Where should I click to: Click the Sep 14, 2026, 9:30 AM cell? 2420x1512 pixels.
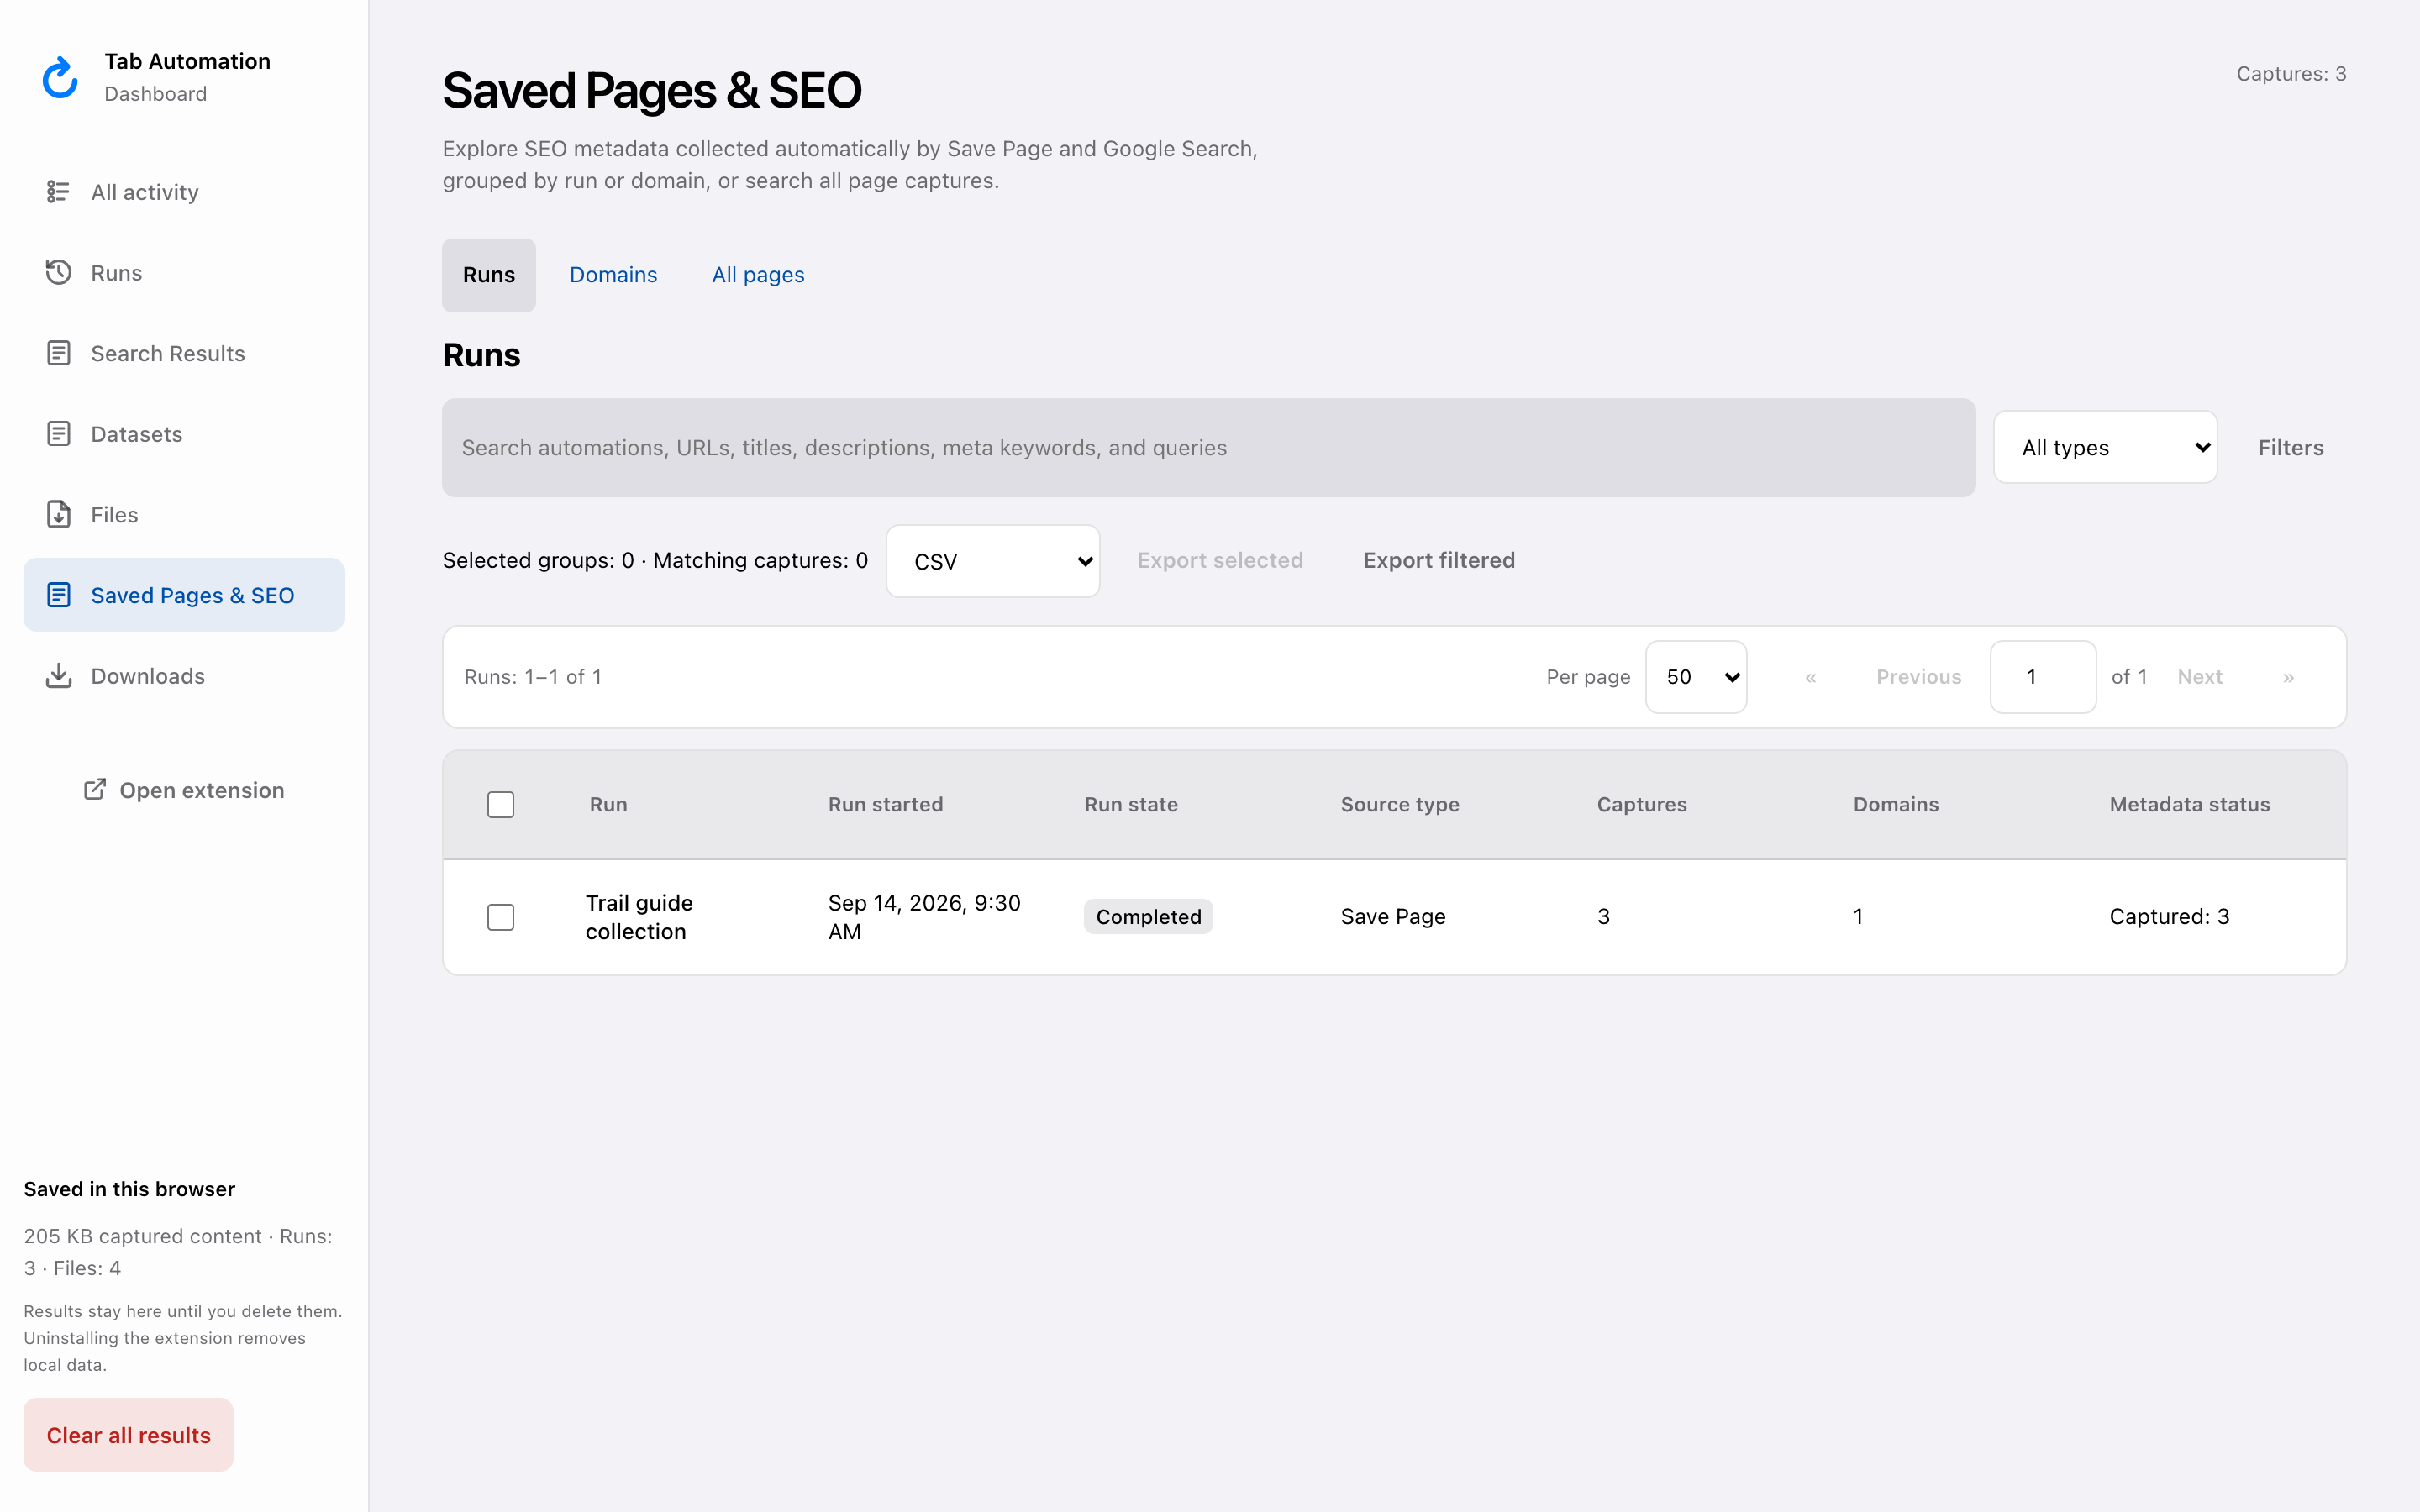[924, 917]
